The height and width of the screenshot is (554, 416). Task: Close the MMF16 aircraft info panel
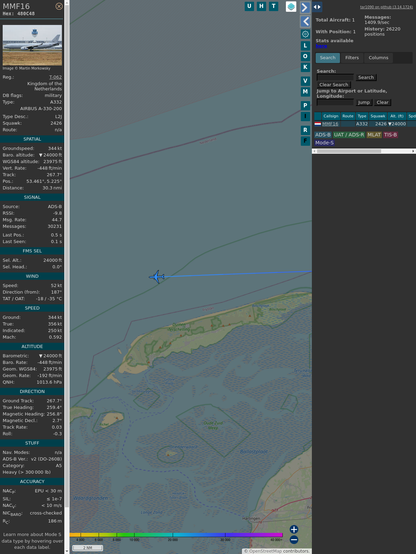pyautogui.click(x=59, y=6)
